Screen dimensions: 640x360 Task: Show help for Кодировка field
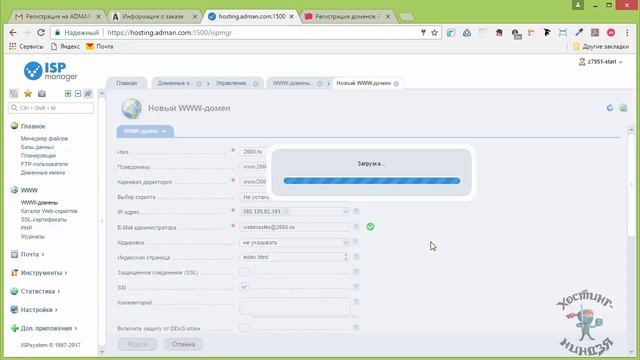tap(356, 242)
